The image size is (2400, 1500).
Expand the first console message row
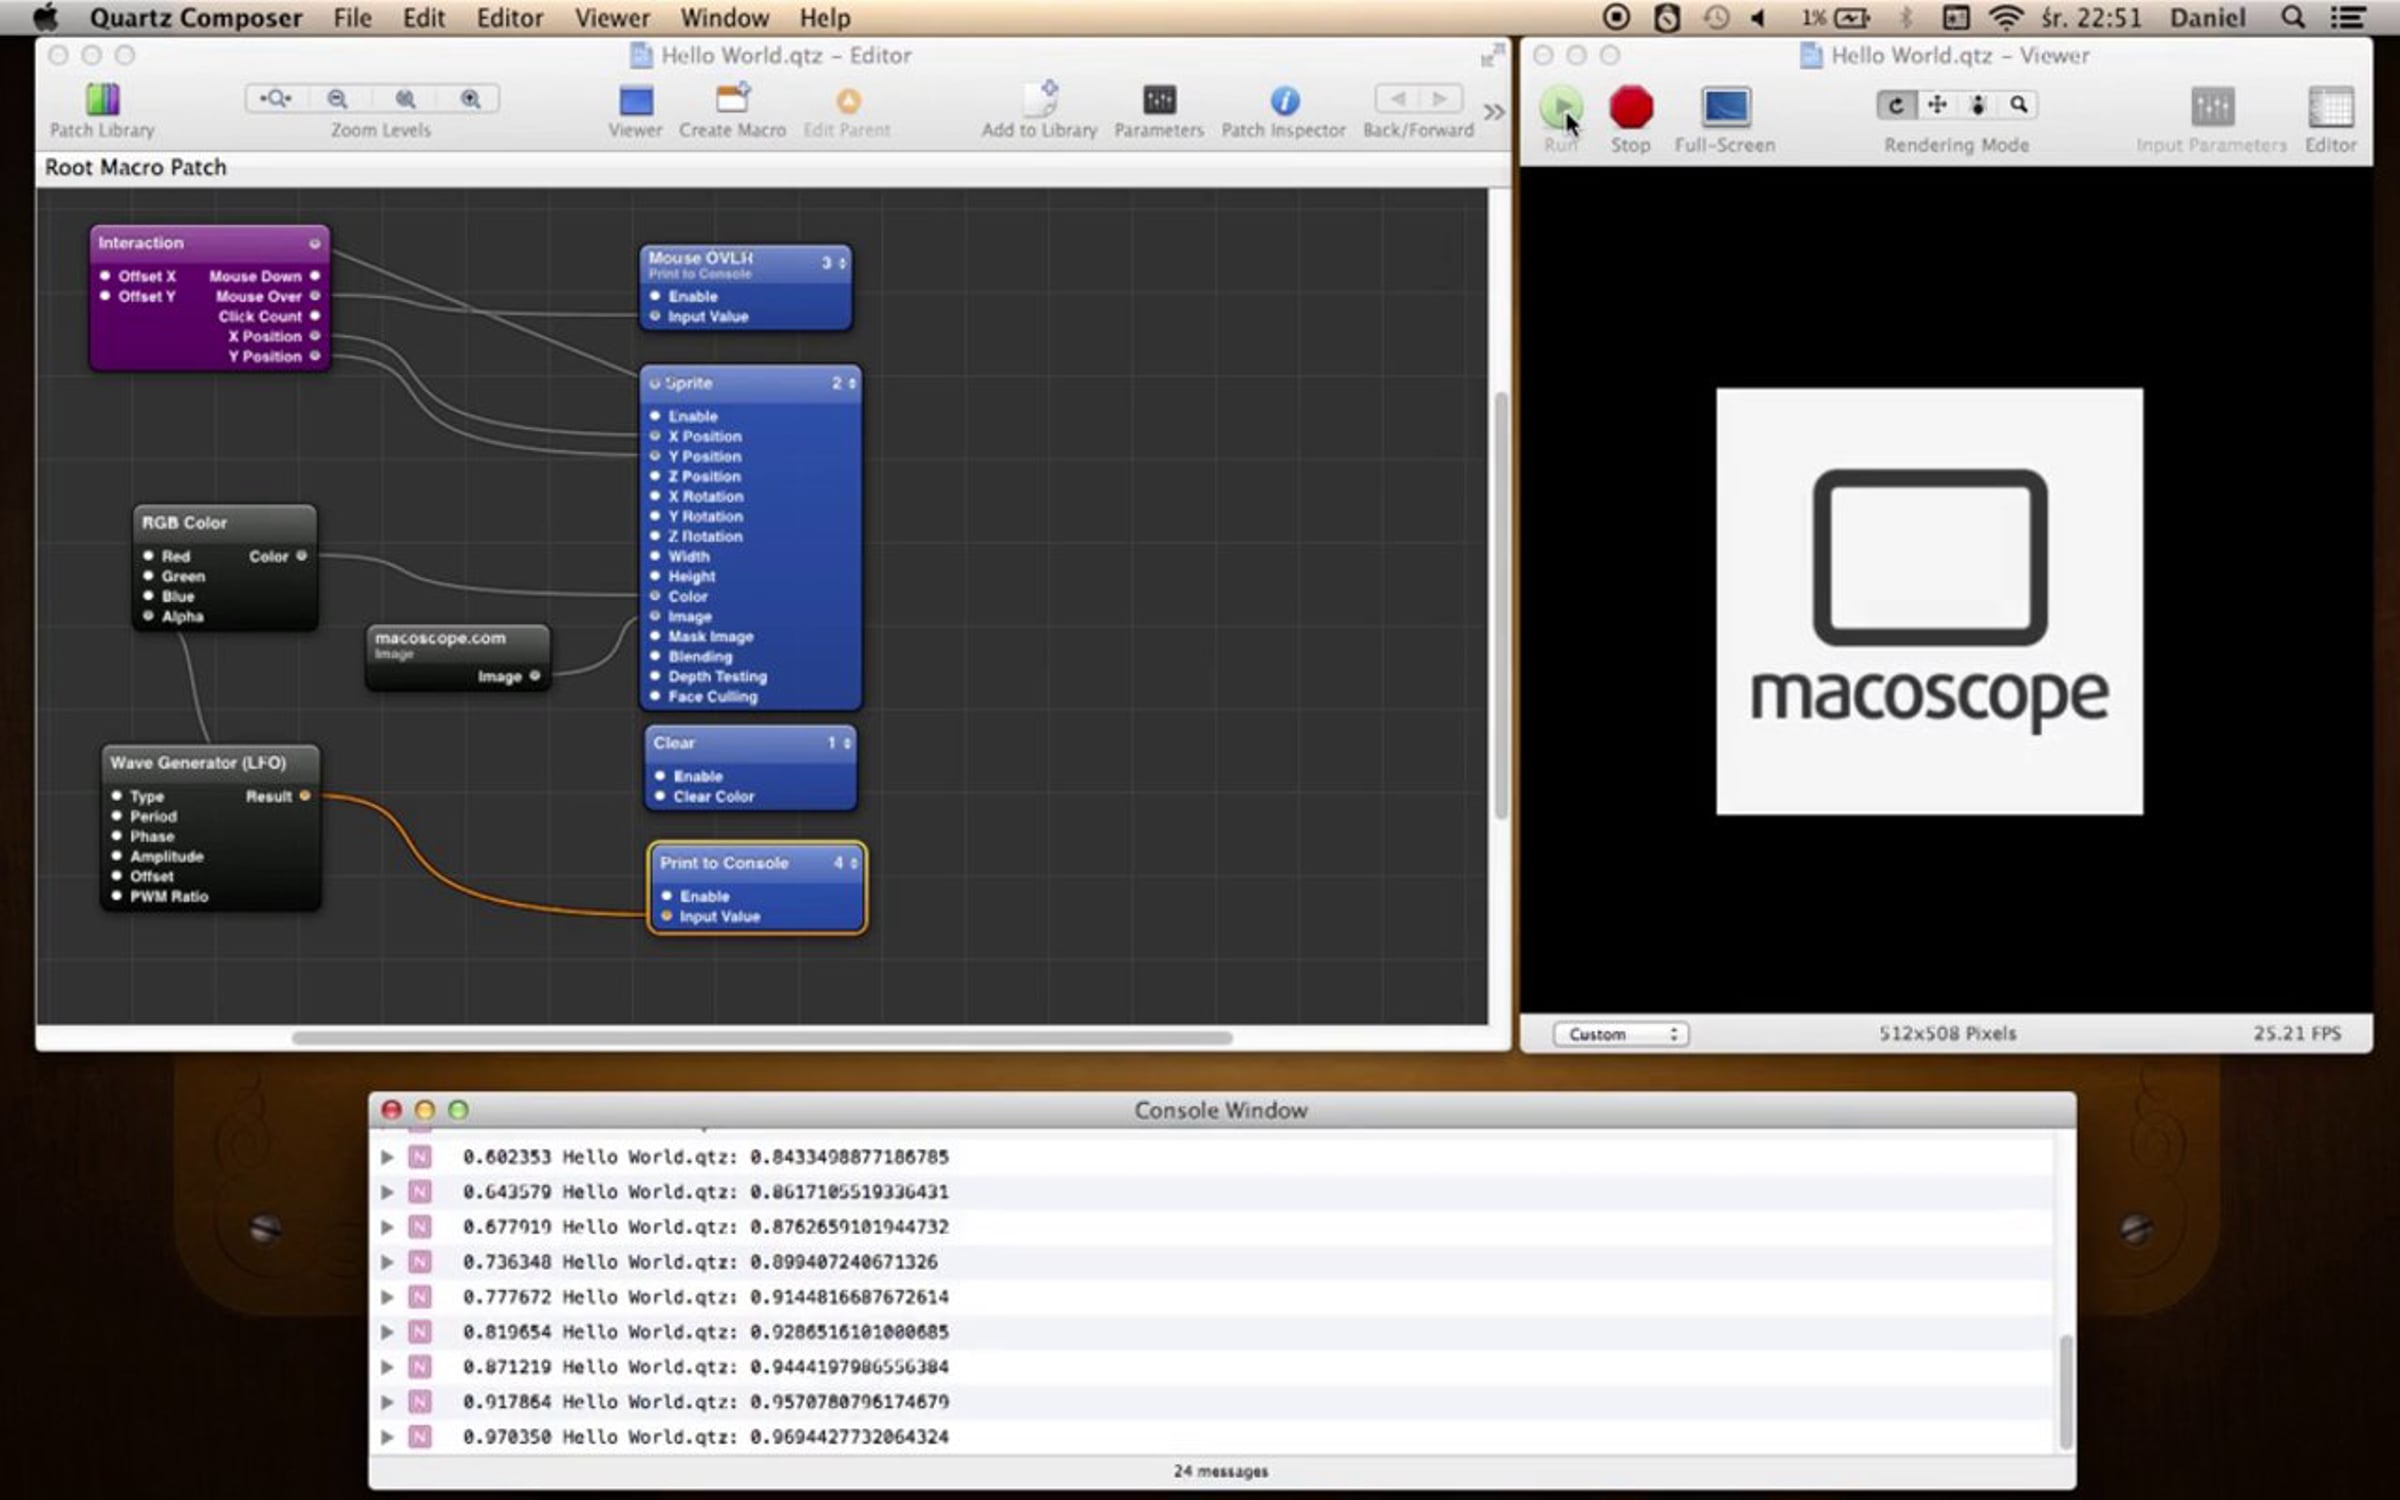[x=387, y=1157]
